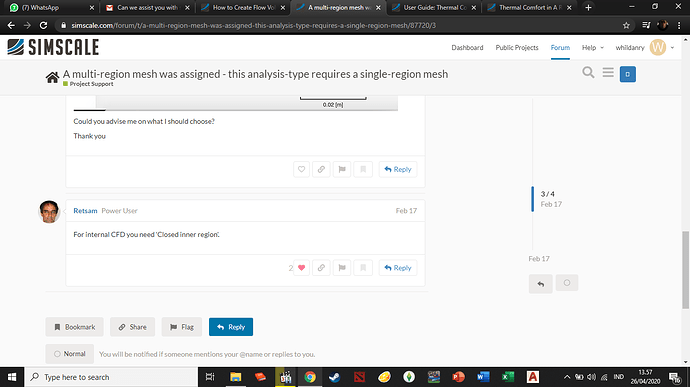Open the Public Projects menu item
The image size is (690, 387).
pyautogui.click(x=517, y=48)
